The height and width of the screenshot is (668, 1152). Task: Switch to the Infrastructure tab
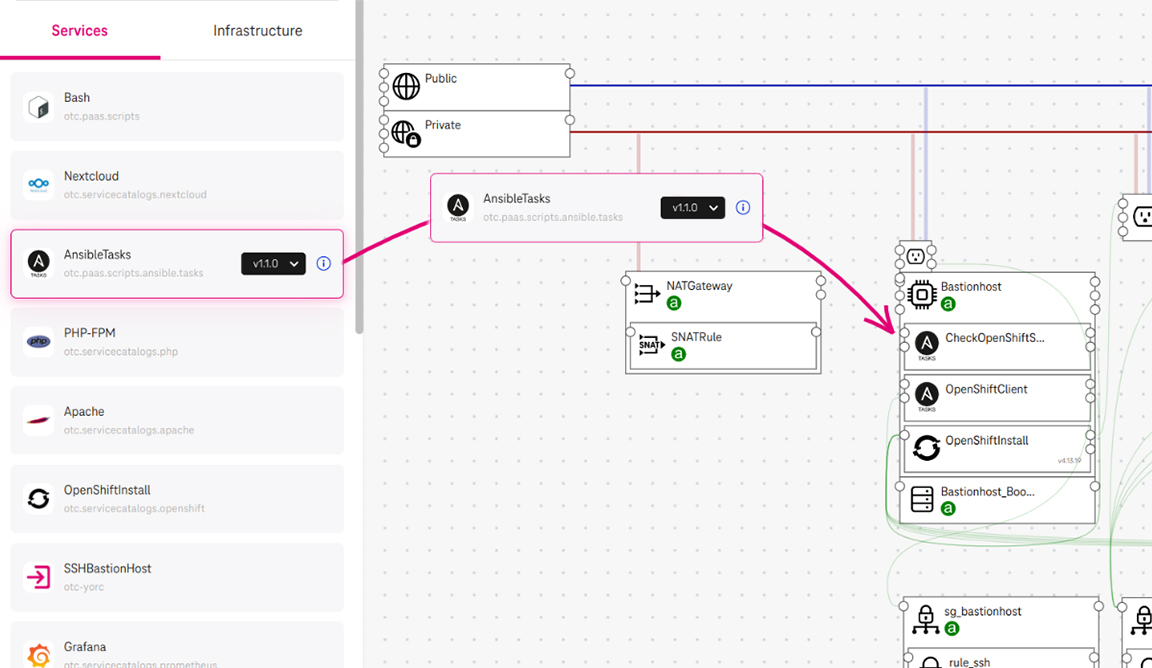(257, 31)
